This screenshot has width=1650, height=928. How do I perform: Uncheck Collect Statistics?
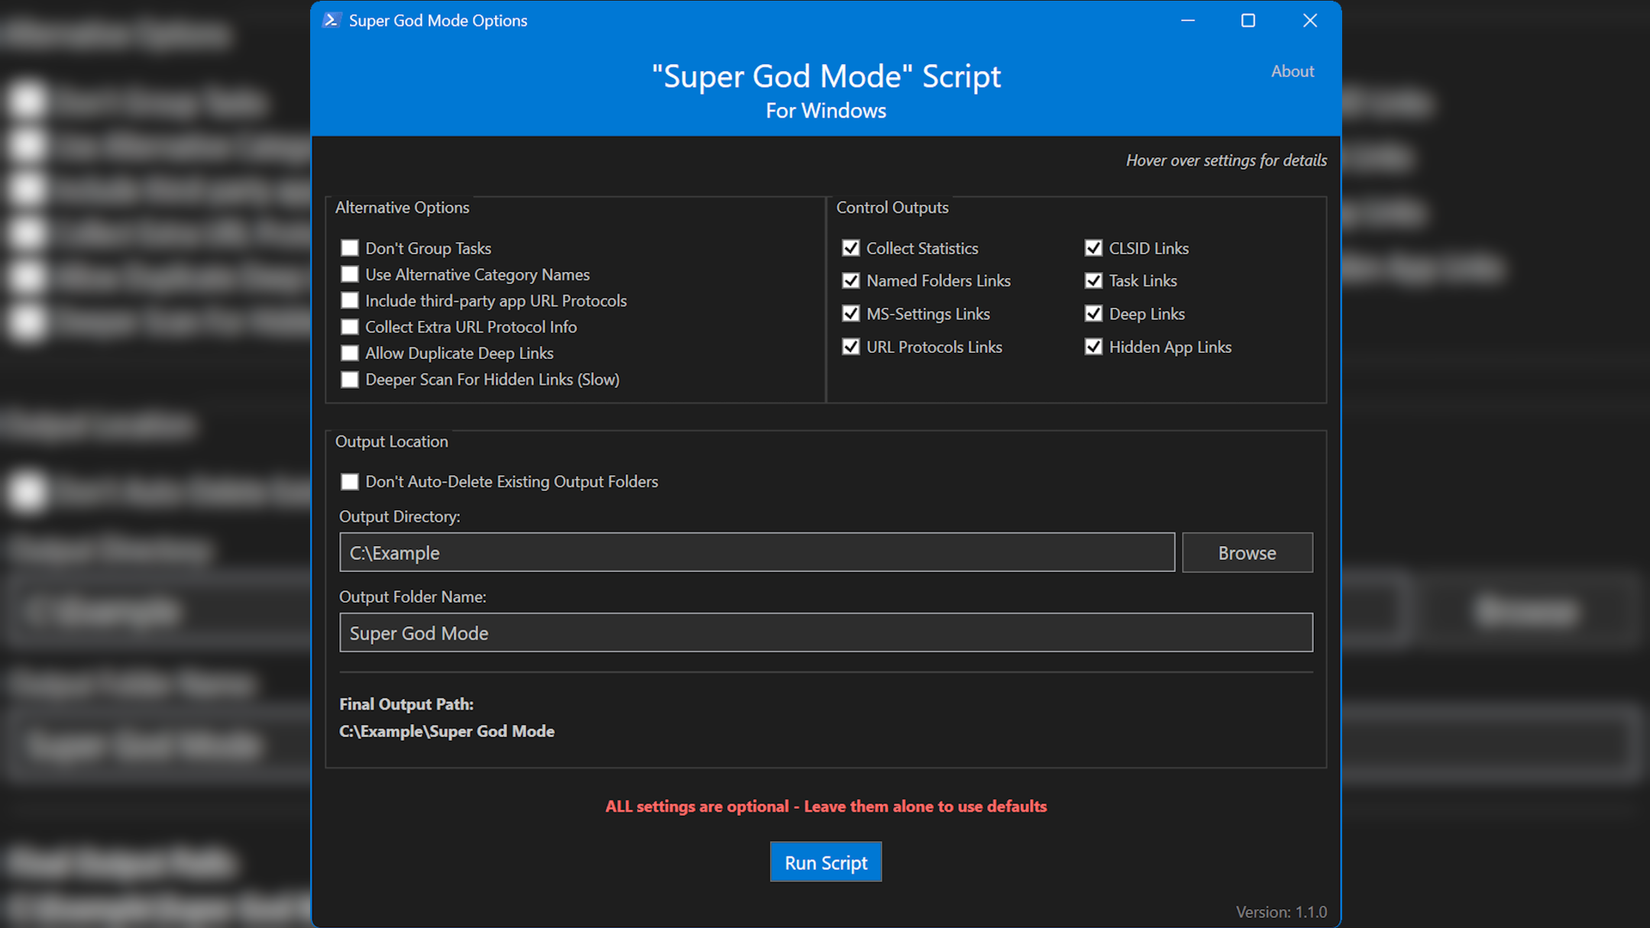(851, 247)
